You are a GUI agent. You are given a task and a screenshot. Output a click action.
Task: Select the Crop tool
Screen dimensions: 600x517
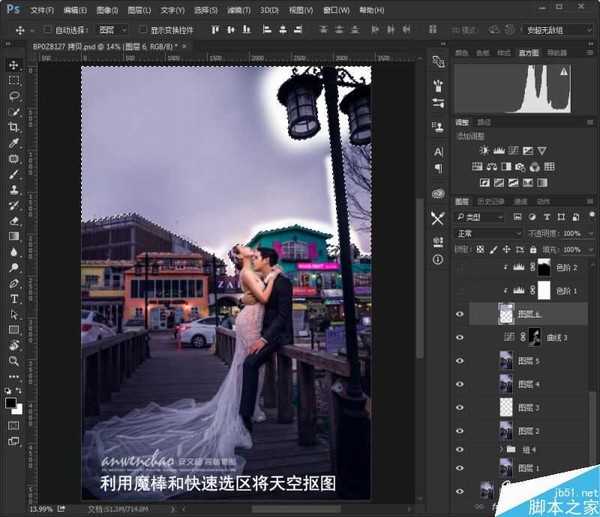tap(14, 127)
